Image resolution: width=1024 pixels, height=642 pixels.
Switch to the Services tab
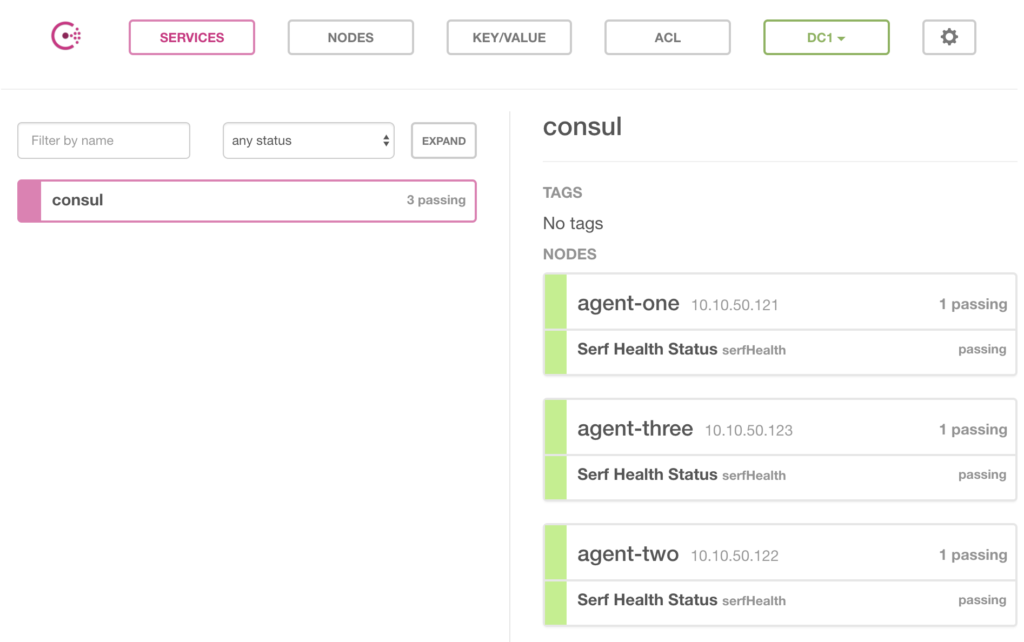coord(192,38)
